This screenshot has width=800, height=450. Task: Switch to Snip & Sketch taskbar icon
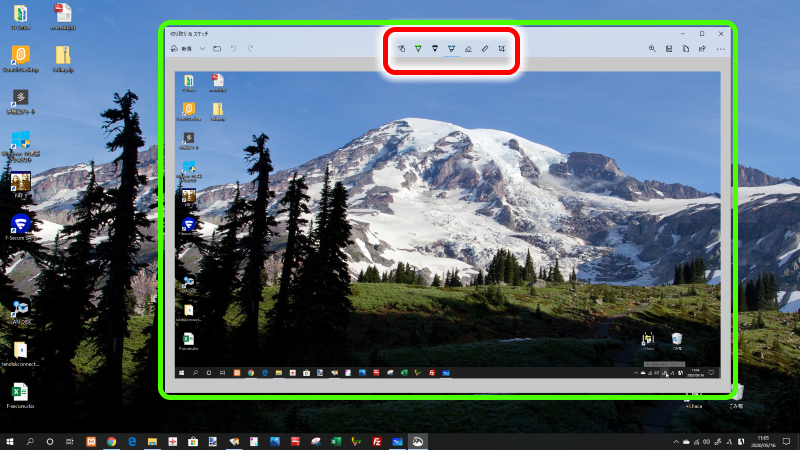tap(418, 441)
